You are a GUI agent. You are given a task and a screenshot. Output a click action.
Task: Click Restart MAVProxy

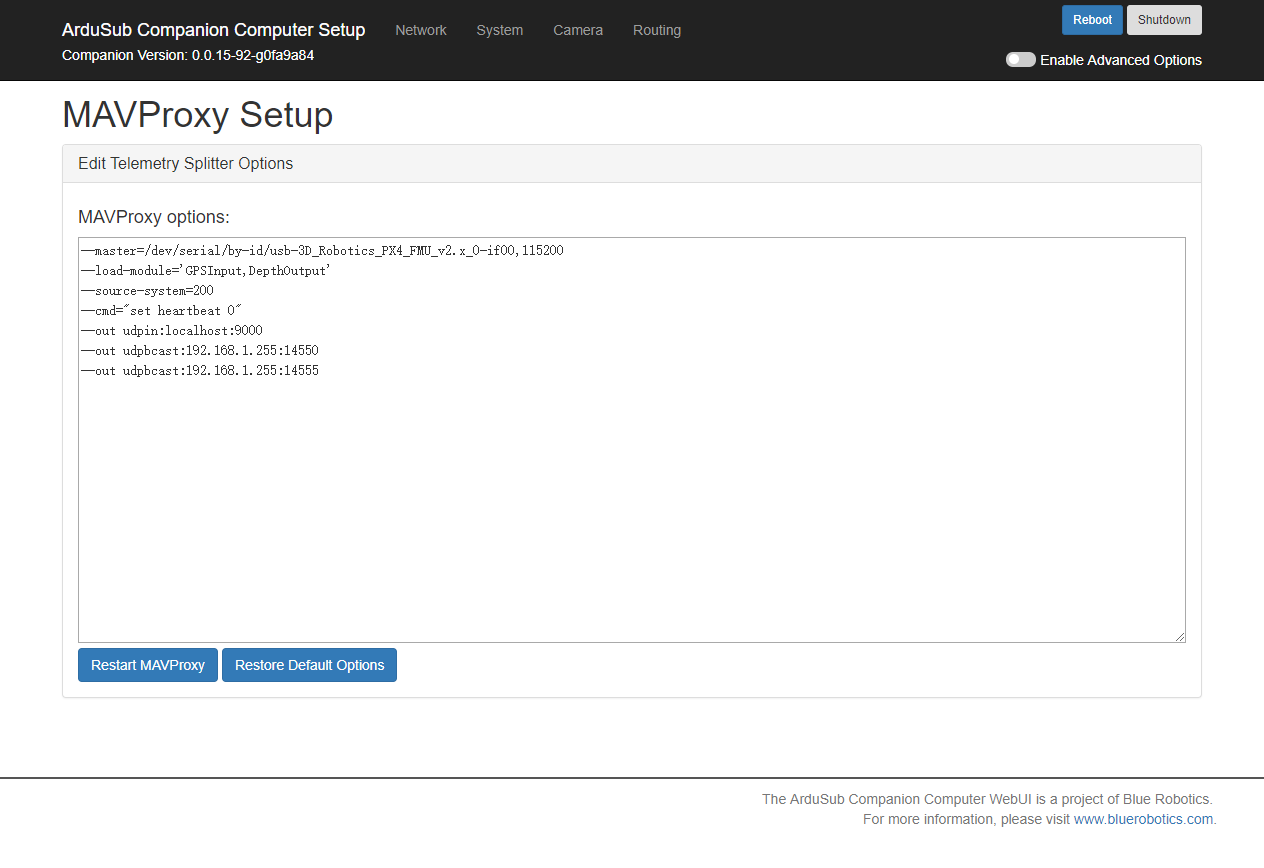point(147,665)
